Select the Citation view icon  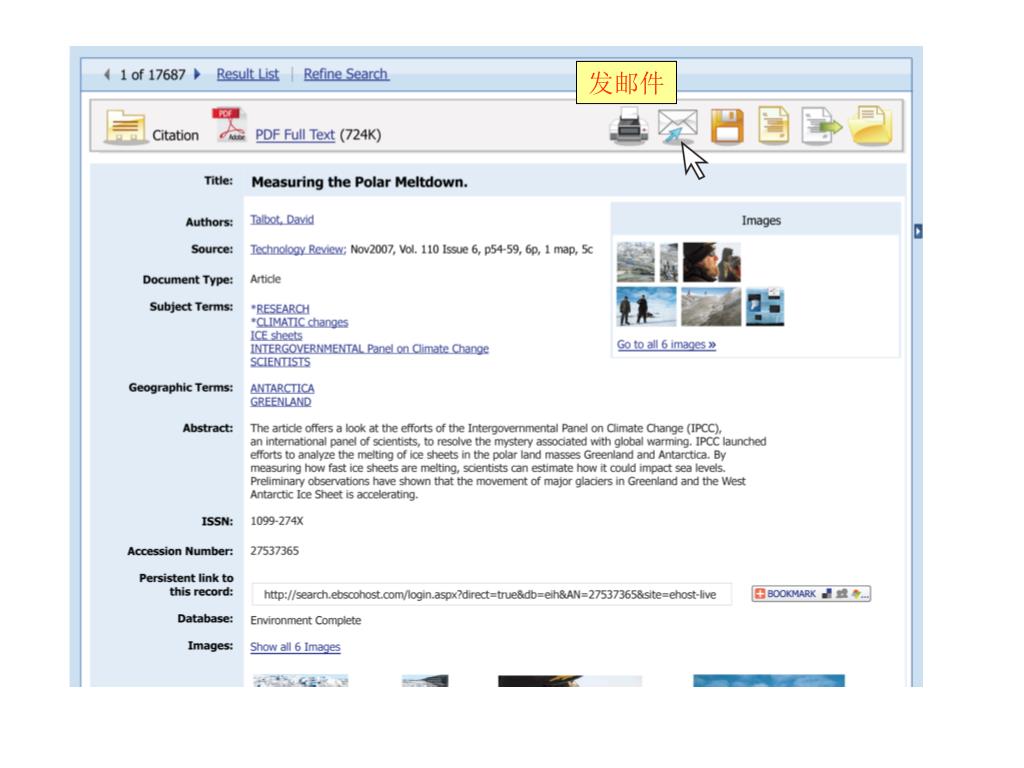coord(125,127)
